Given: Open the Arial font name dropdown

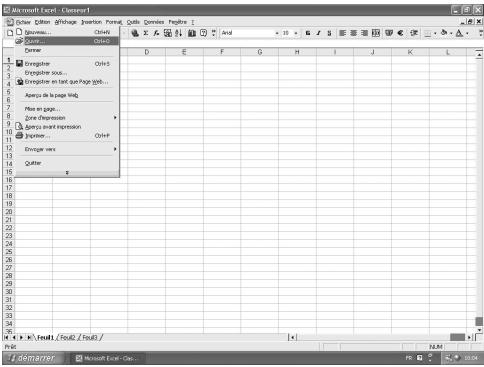Looking at the screenshot, I should (x=277, y=33).
